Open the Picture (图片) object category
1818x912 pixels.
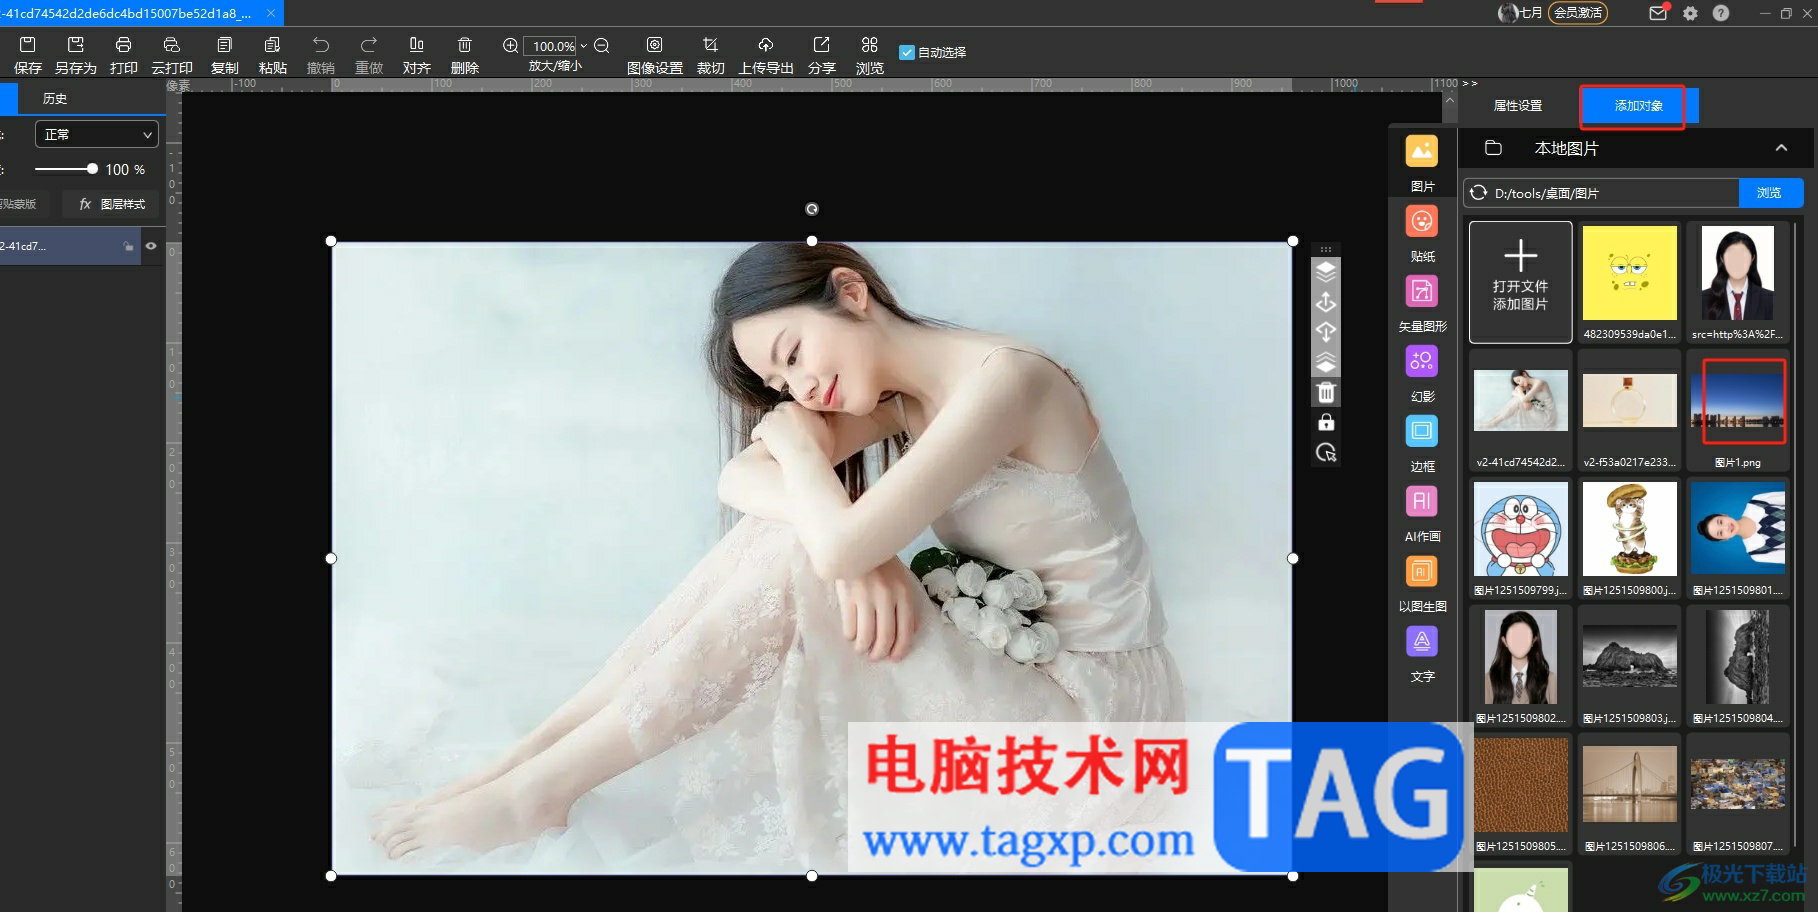1422,163
